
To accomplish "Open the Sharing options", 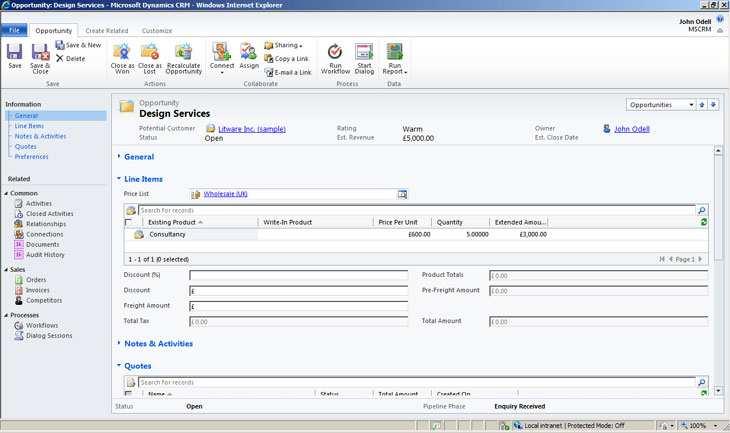I will point(283,45).
